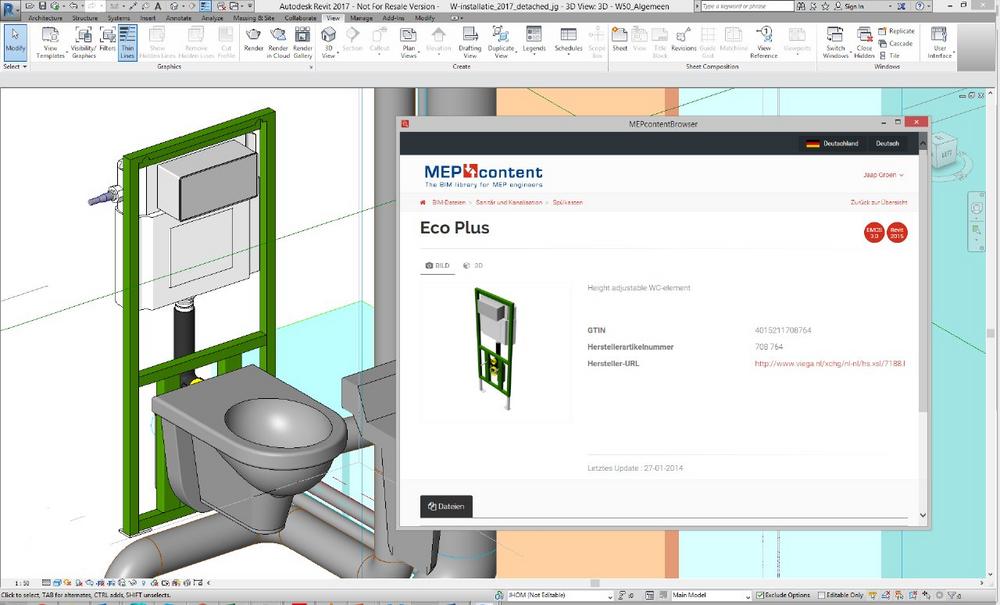Click the Render icon in the ribbon

(x=254, y=40)
